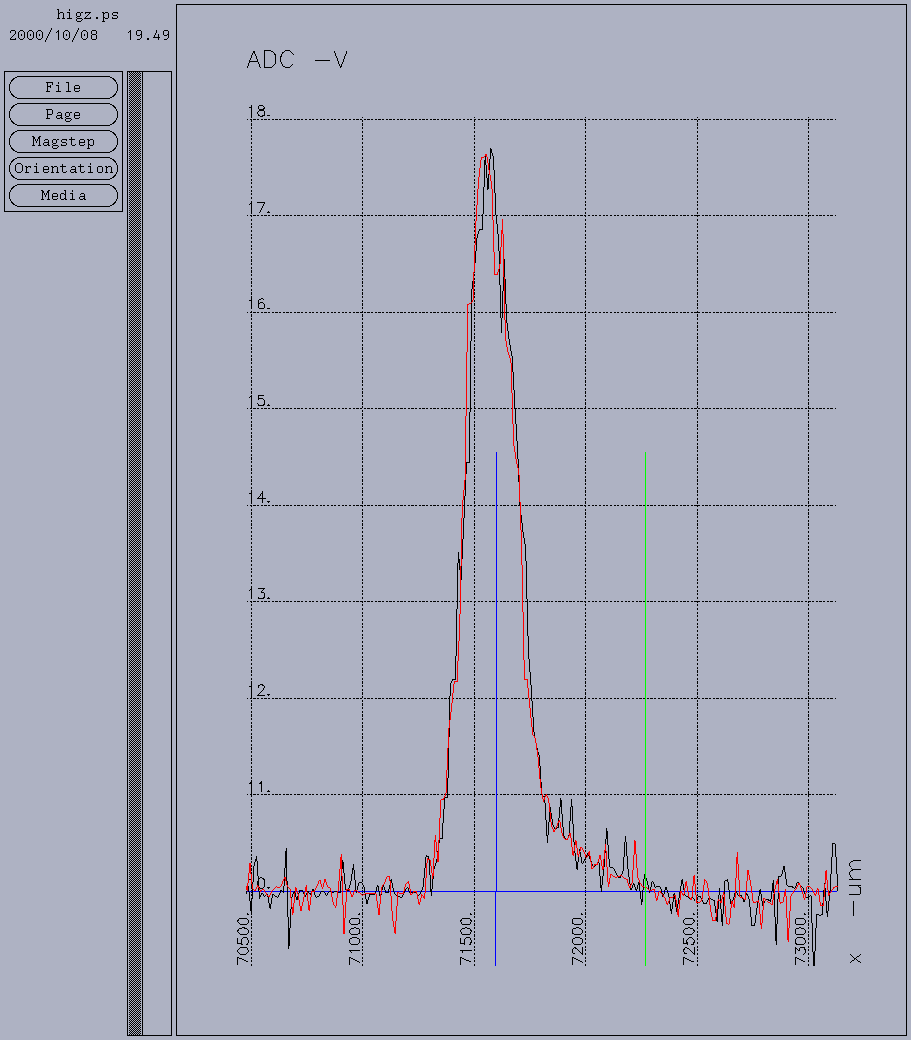The height and width of the screenshot is (1040, 911).
Task: Open the Page menu button
Action: tap(64, 114)
